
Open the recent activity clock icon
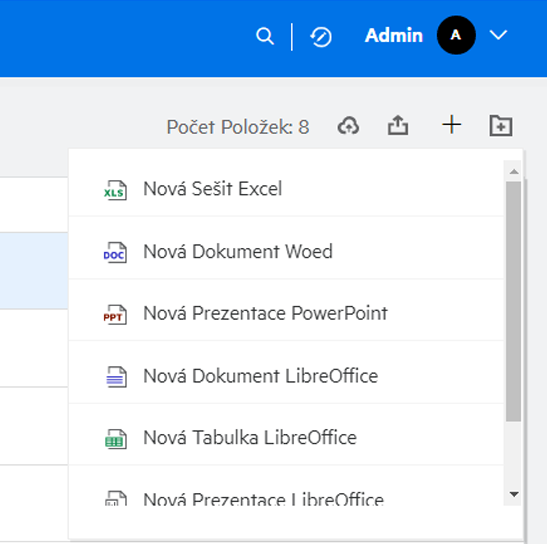(x=321, y=37)
